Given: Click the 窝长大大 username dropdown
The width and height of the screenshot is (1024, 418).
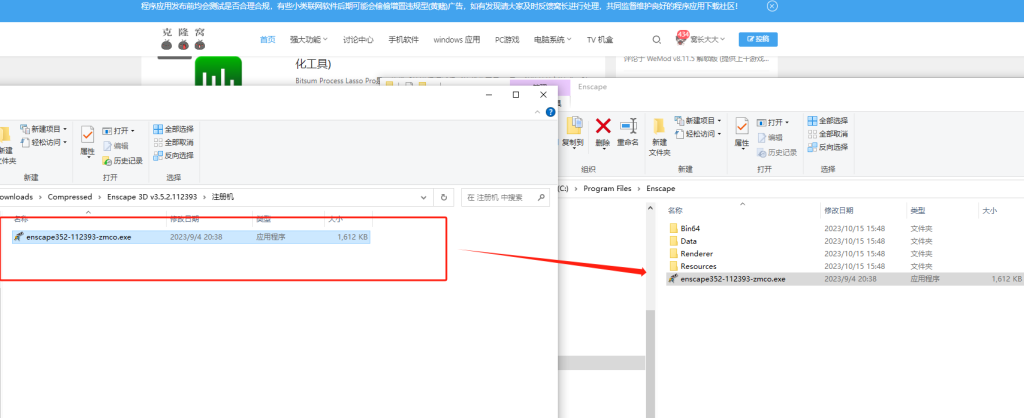Looking at the screenshot, I should tap(708, 40).
